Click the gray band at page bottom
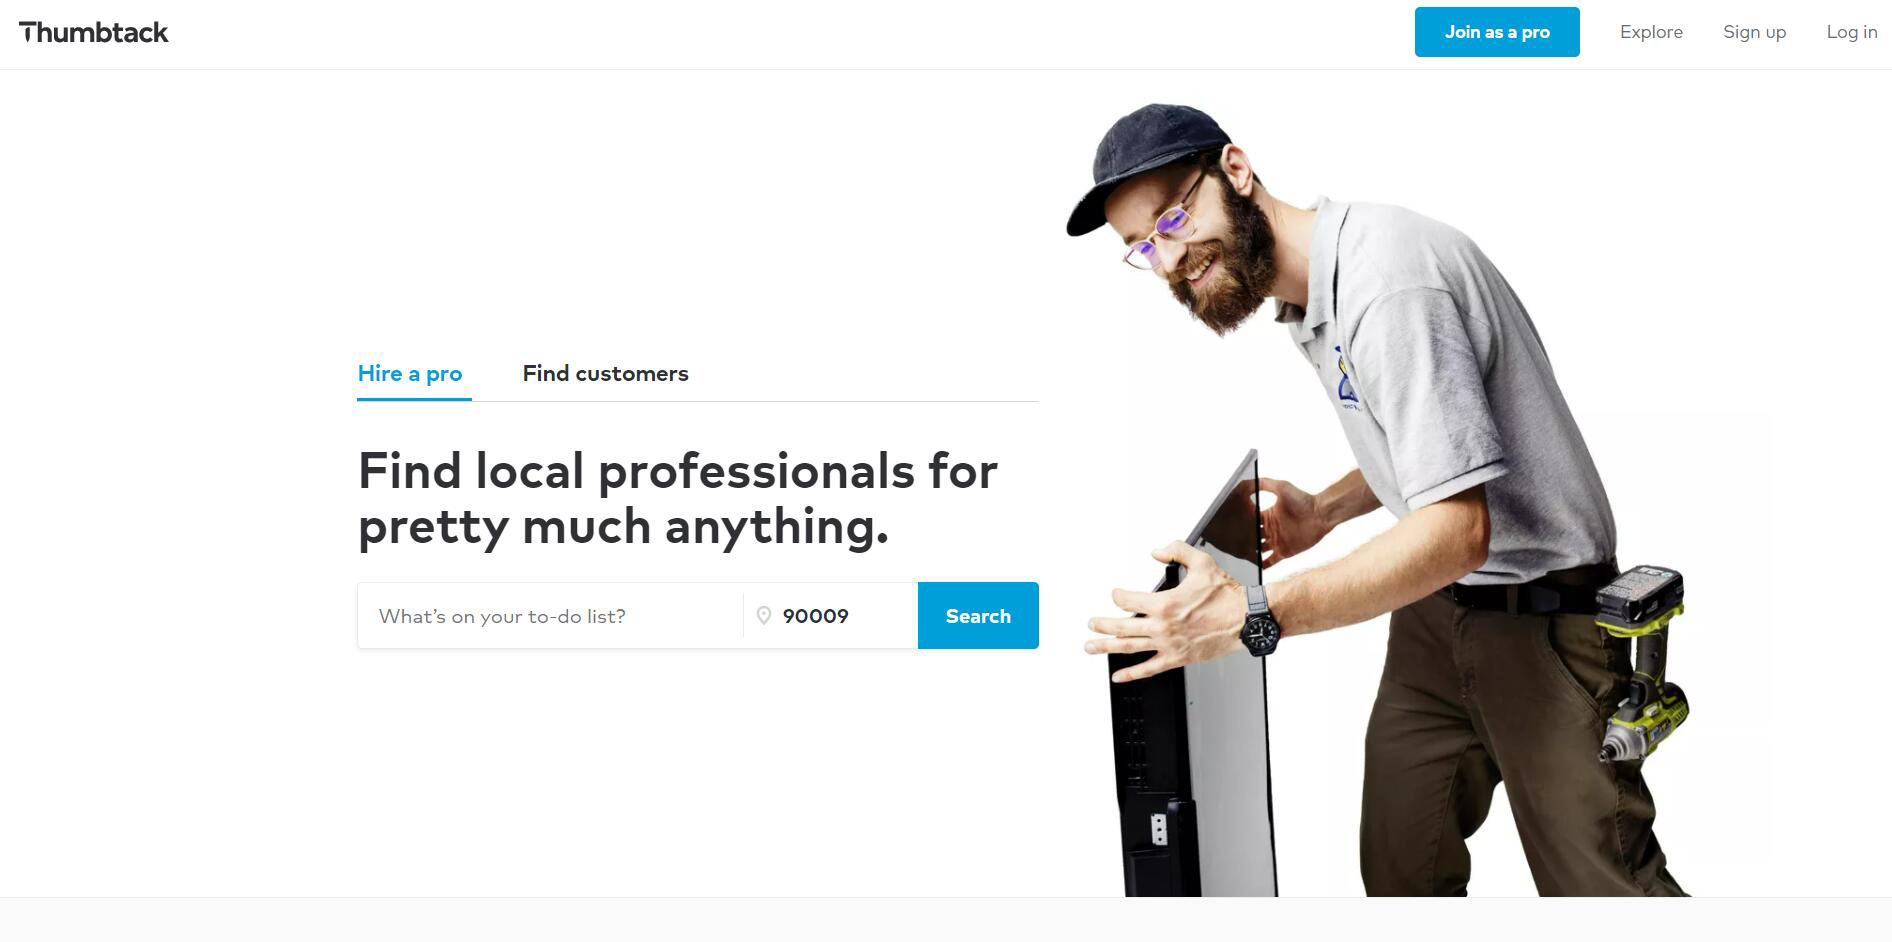1892x942 pixels. (x=946, y=920)
